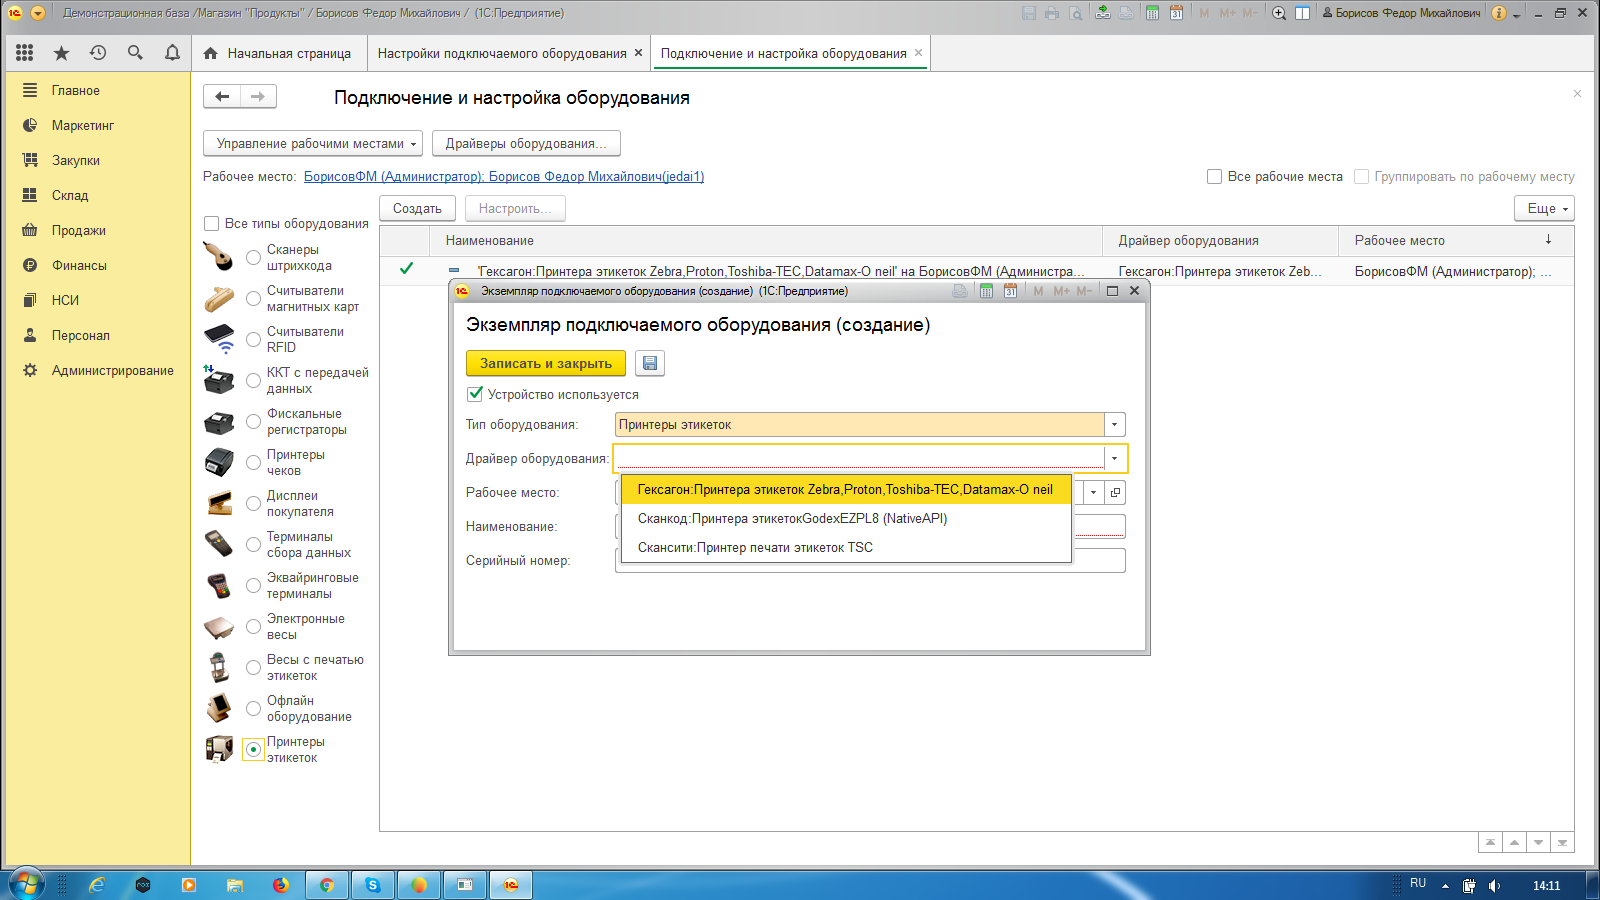
Task: Select Электронные весы radio button
Action: [254, 627]
